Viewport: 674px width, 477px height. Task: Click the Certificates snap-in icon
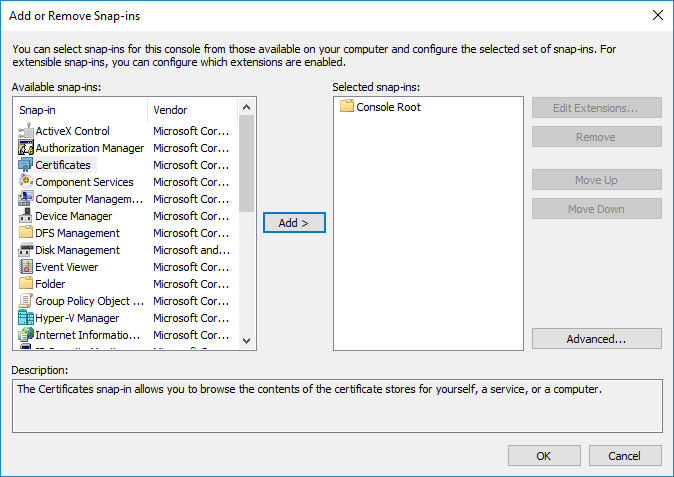(x=26, y=165)
